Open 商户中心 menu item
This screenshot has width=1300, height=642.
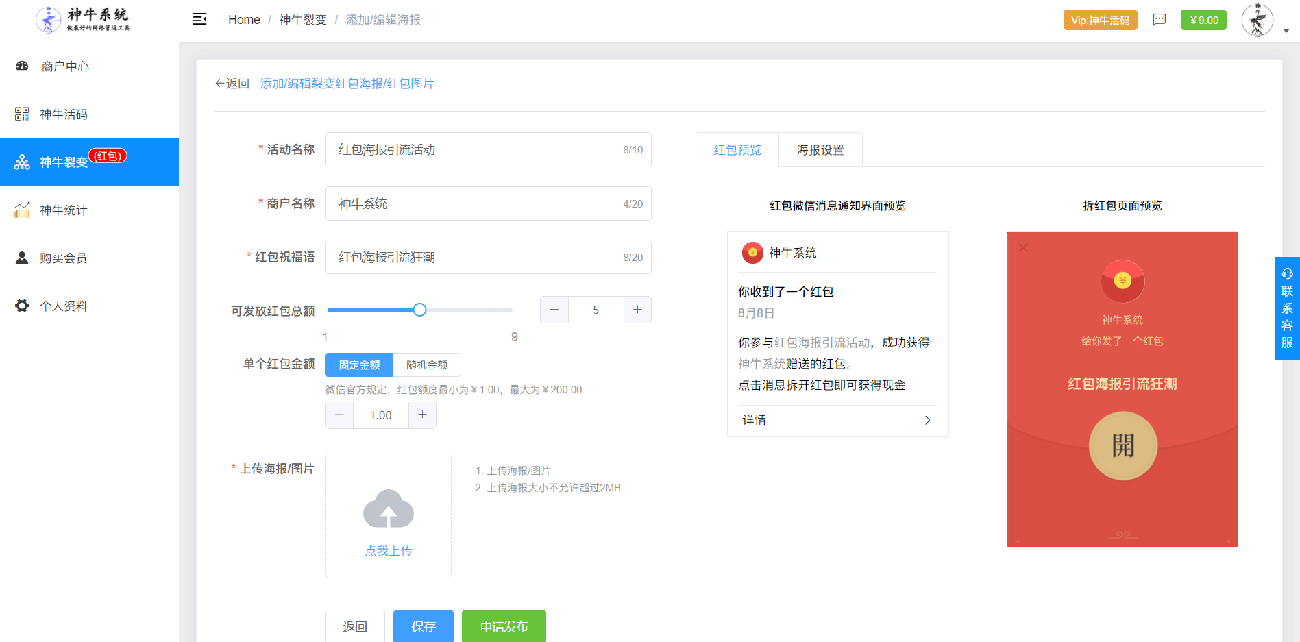pyautogui.click(x=89, y=67)
